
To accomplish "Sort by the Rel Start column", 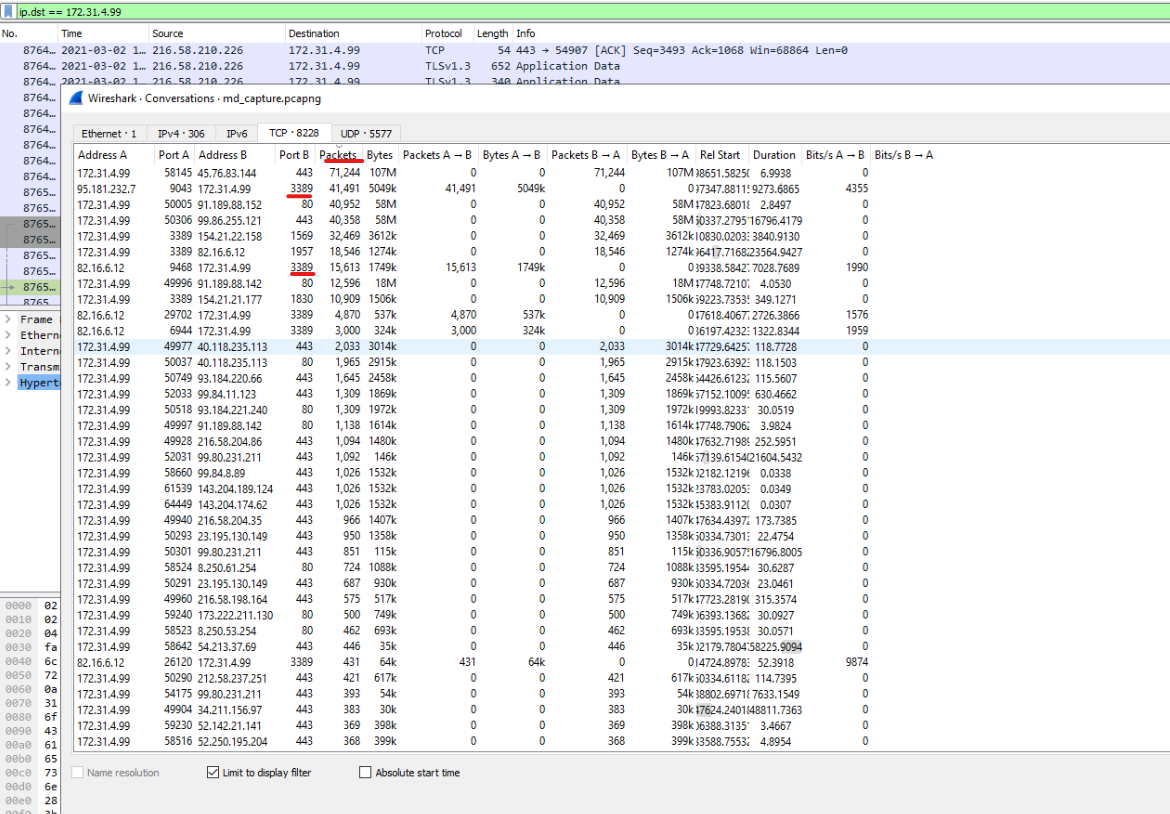I will pyautogui.click(x=720, y=155).
